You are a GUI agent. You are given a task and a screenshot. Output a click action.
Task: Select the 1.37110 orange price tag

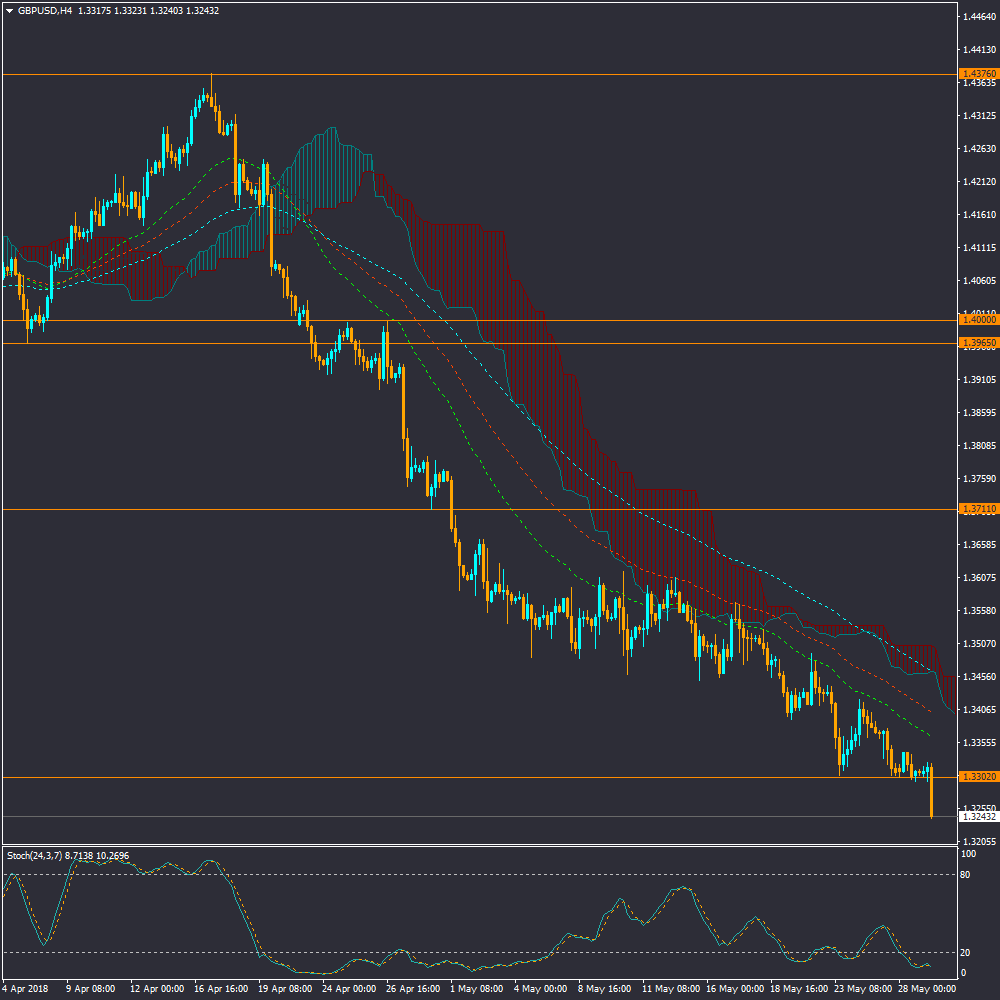tap(977, 509)
